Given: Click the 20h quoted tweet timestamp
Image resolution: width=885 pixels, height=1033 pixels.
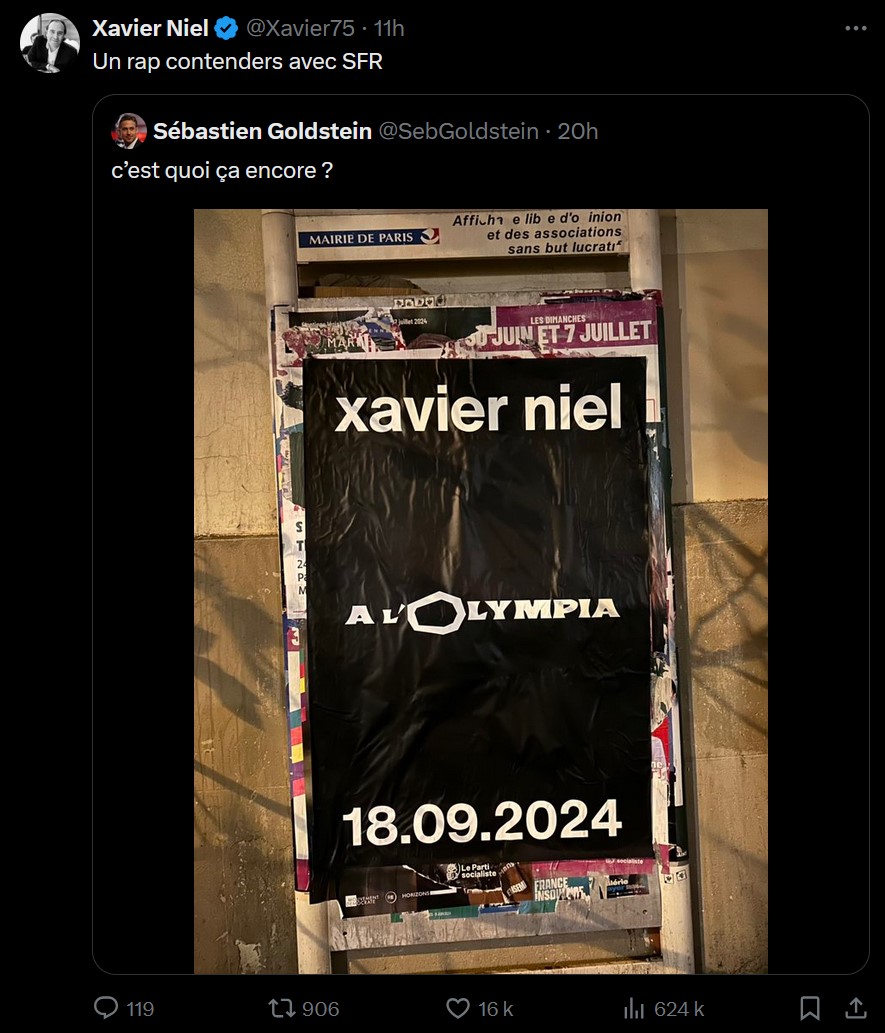Looking at the screenshot, I should click(578, 131).
